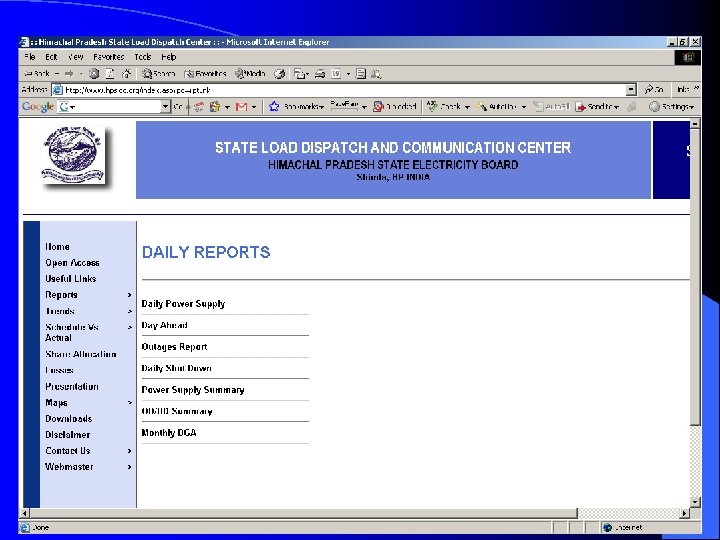Image resolution: width=720 pixels, height=540 pixels.
Task: Open the Outages Report link
Action: tap(174, 347)
